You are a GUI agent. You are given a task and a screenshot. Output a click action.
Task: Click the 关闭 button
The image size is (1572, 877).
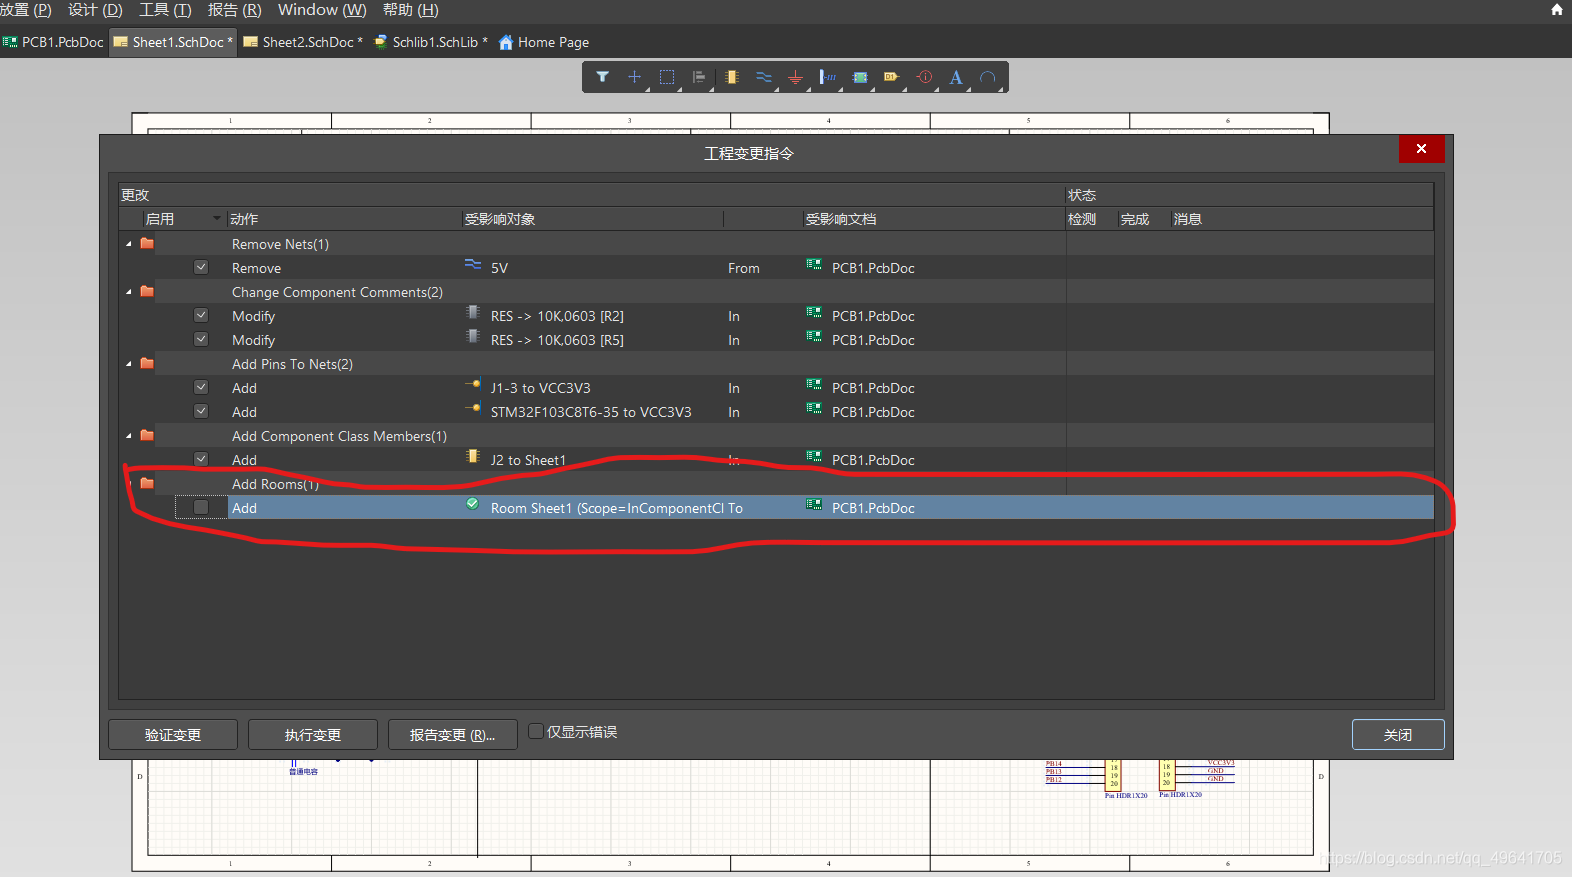1398,734
